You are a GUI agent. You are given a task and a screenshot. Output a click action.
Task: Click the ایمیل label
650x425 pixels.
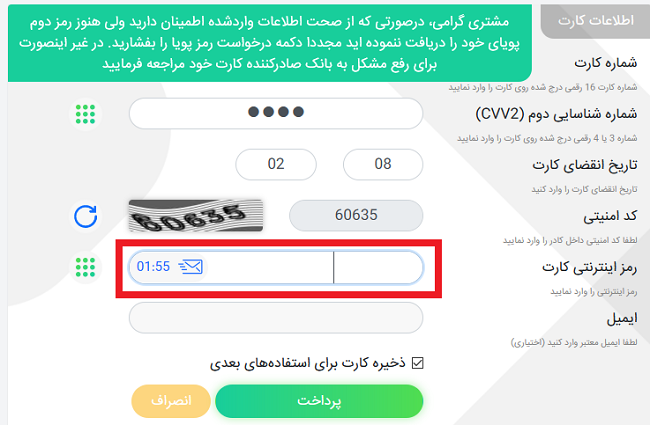click(622, 318)
